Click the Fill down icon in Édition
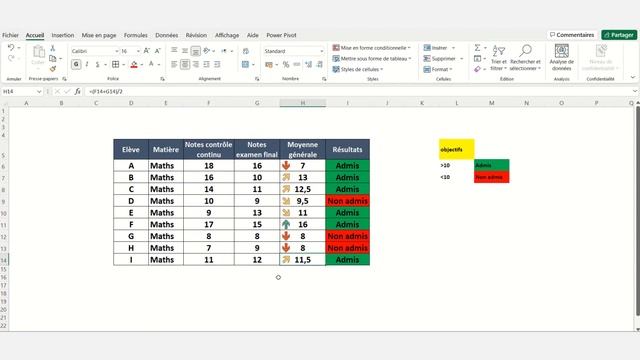The image size is (640, 360). click(477, 58)
